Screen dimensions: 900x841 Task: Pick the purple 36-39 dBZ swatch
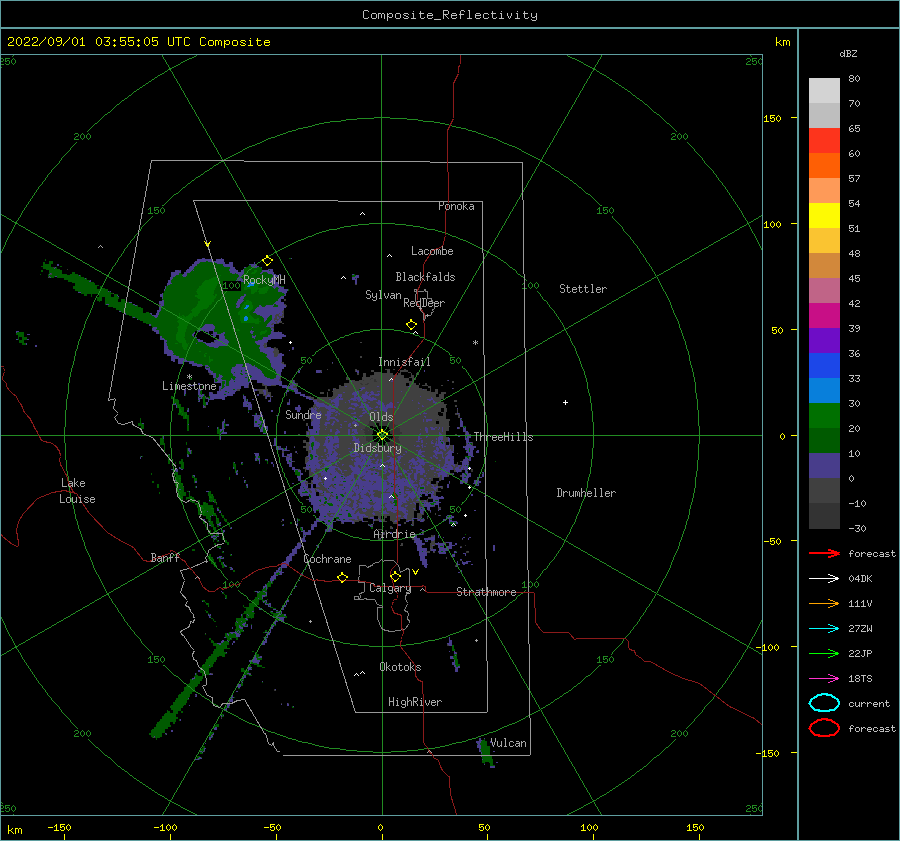[x=824, y=341]
